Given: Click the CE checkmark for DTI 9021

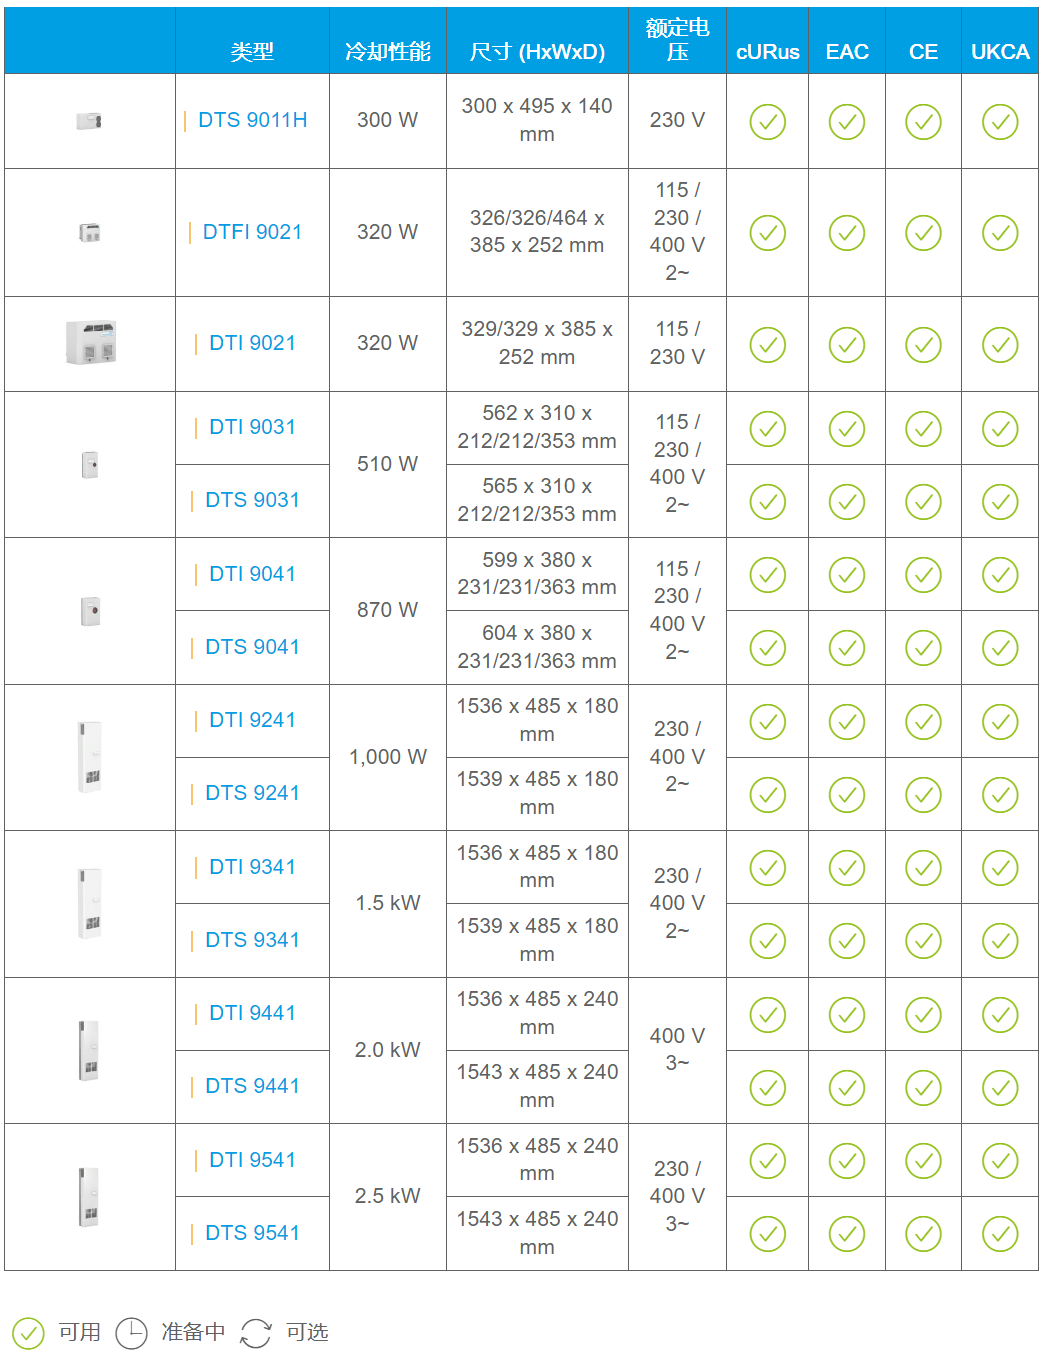Looking at the screenshot, I should pos(923,345).
